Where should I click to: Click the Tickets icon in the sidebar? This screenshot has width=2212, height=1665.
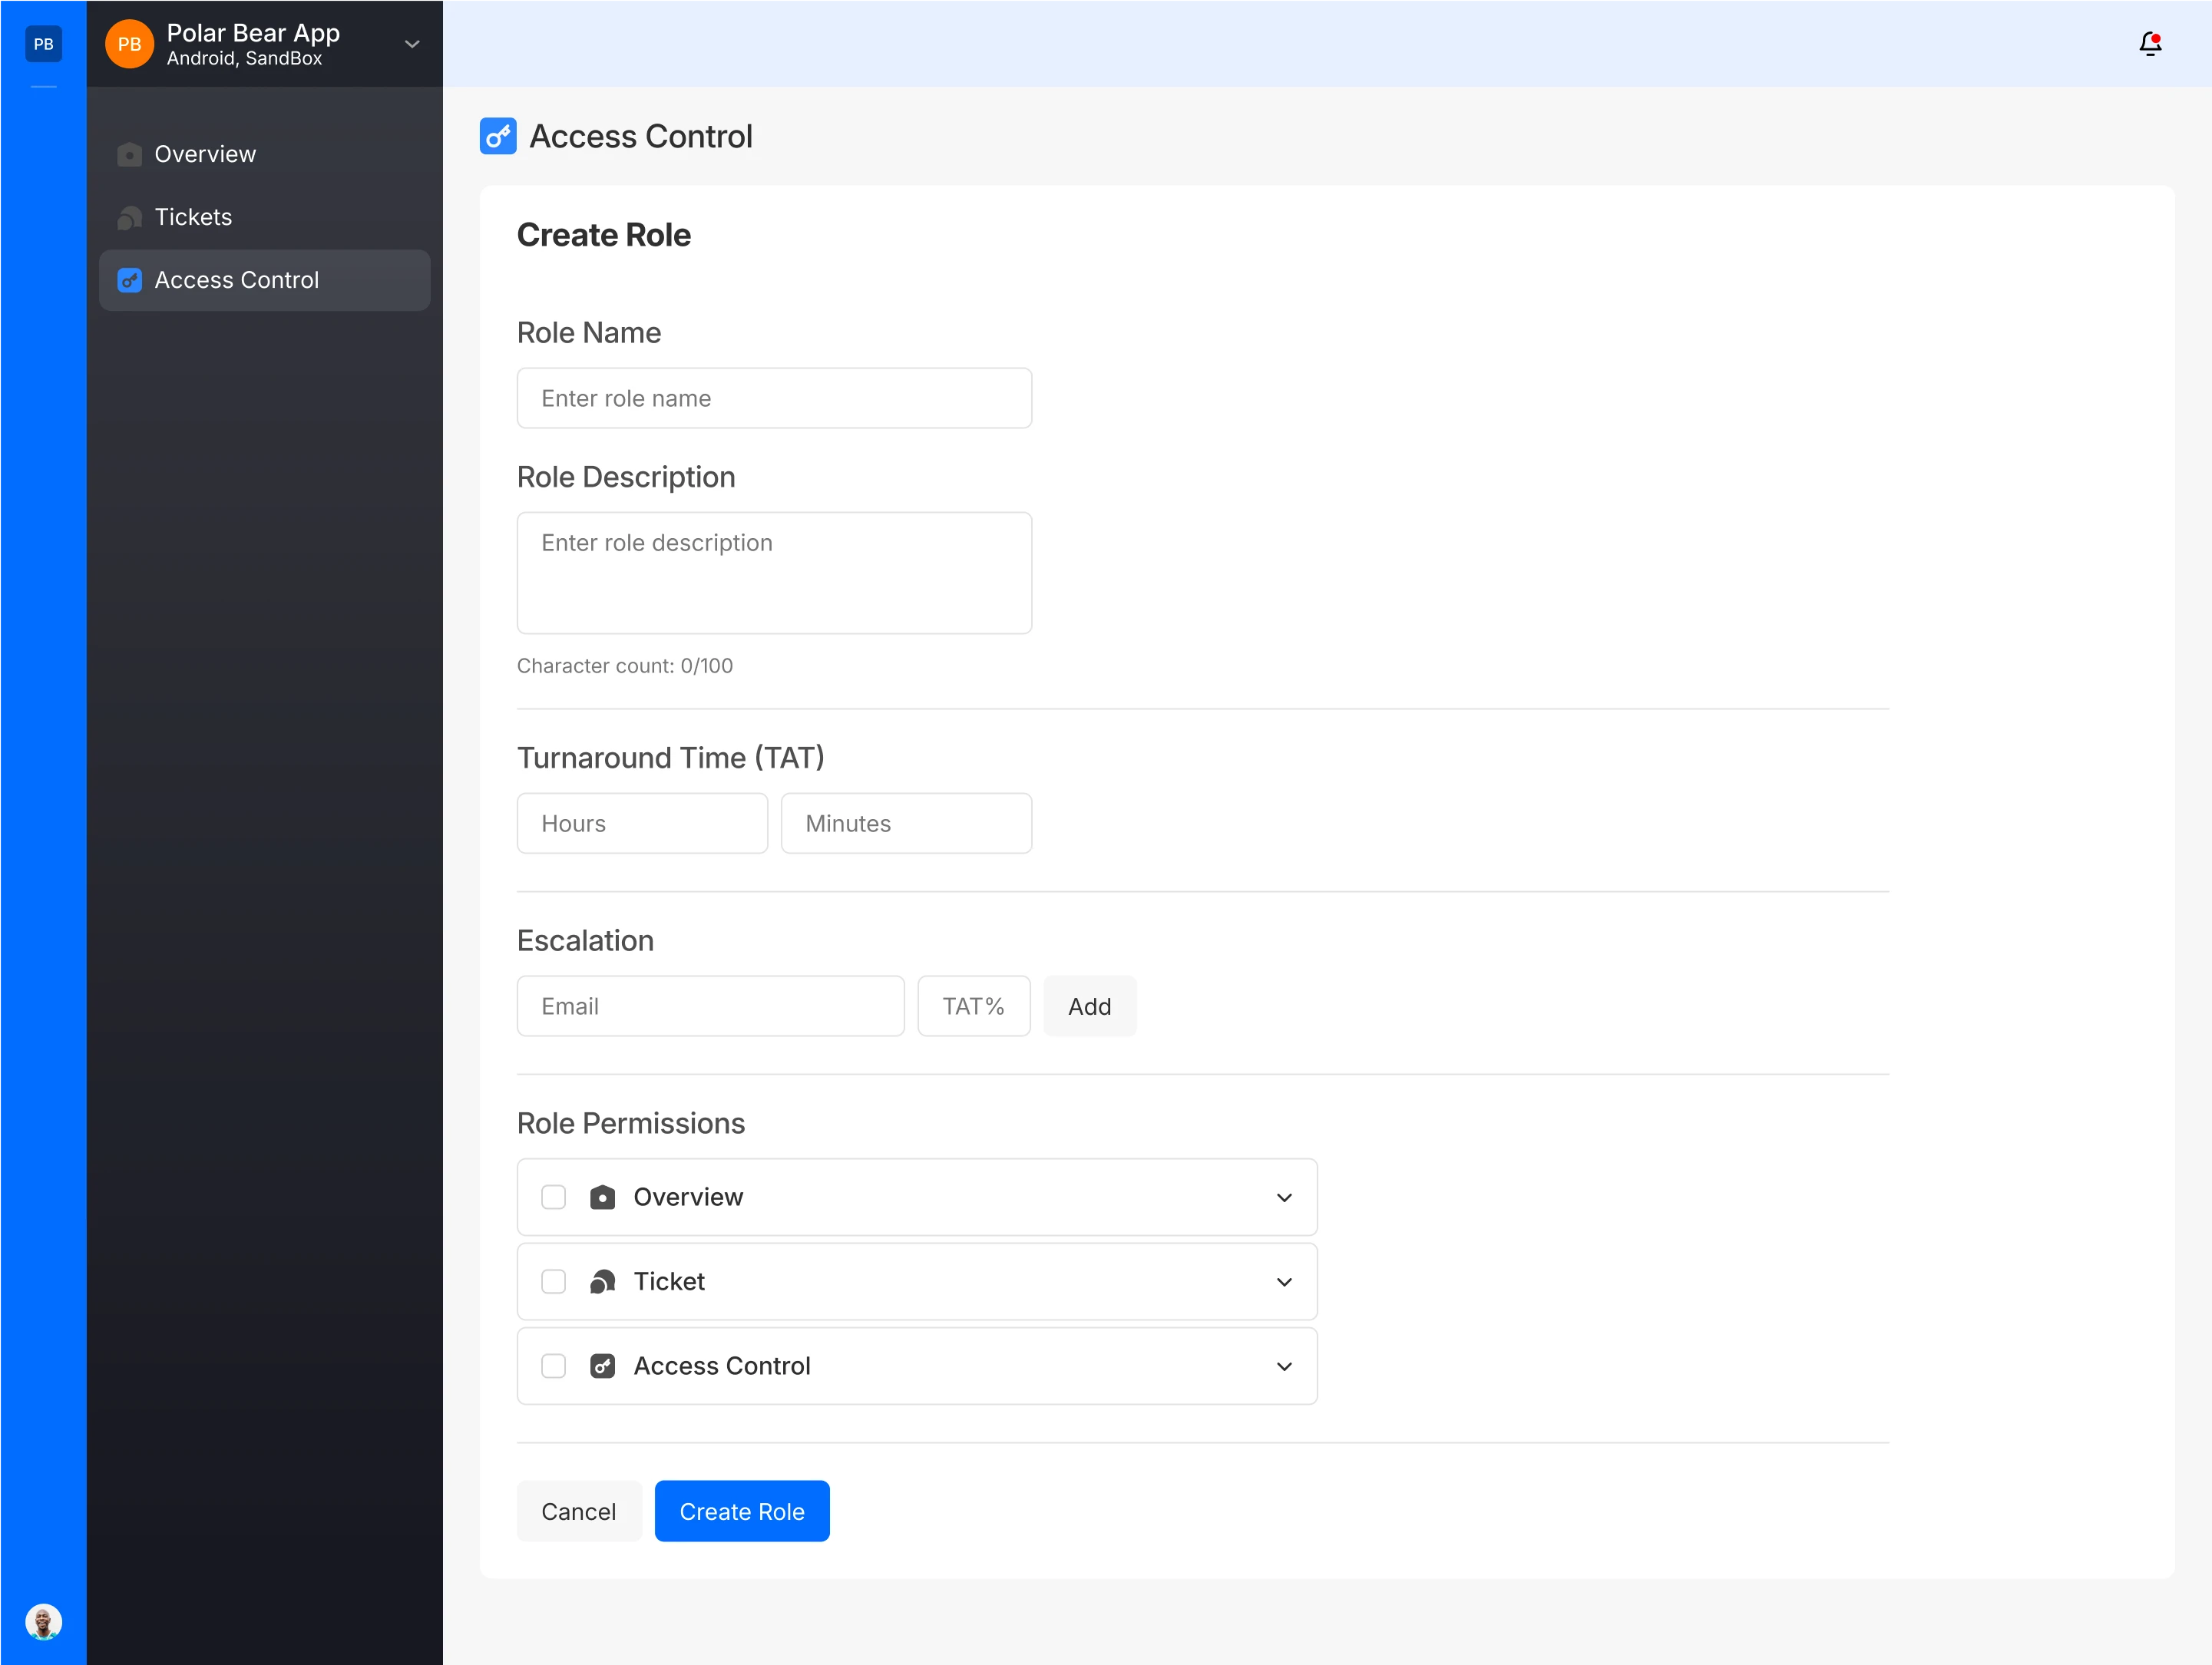(129, 218)
